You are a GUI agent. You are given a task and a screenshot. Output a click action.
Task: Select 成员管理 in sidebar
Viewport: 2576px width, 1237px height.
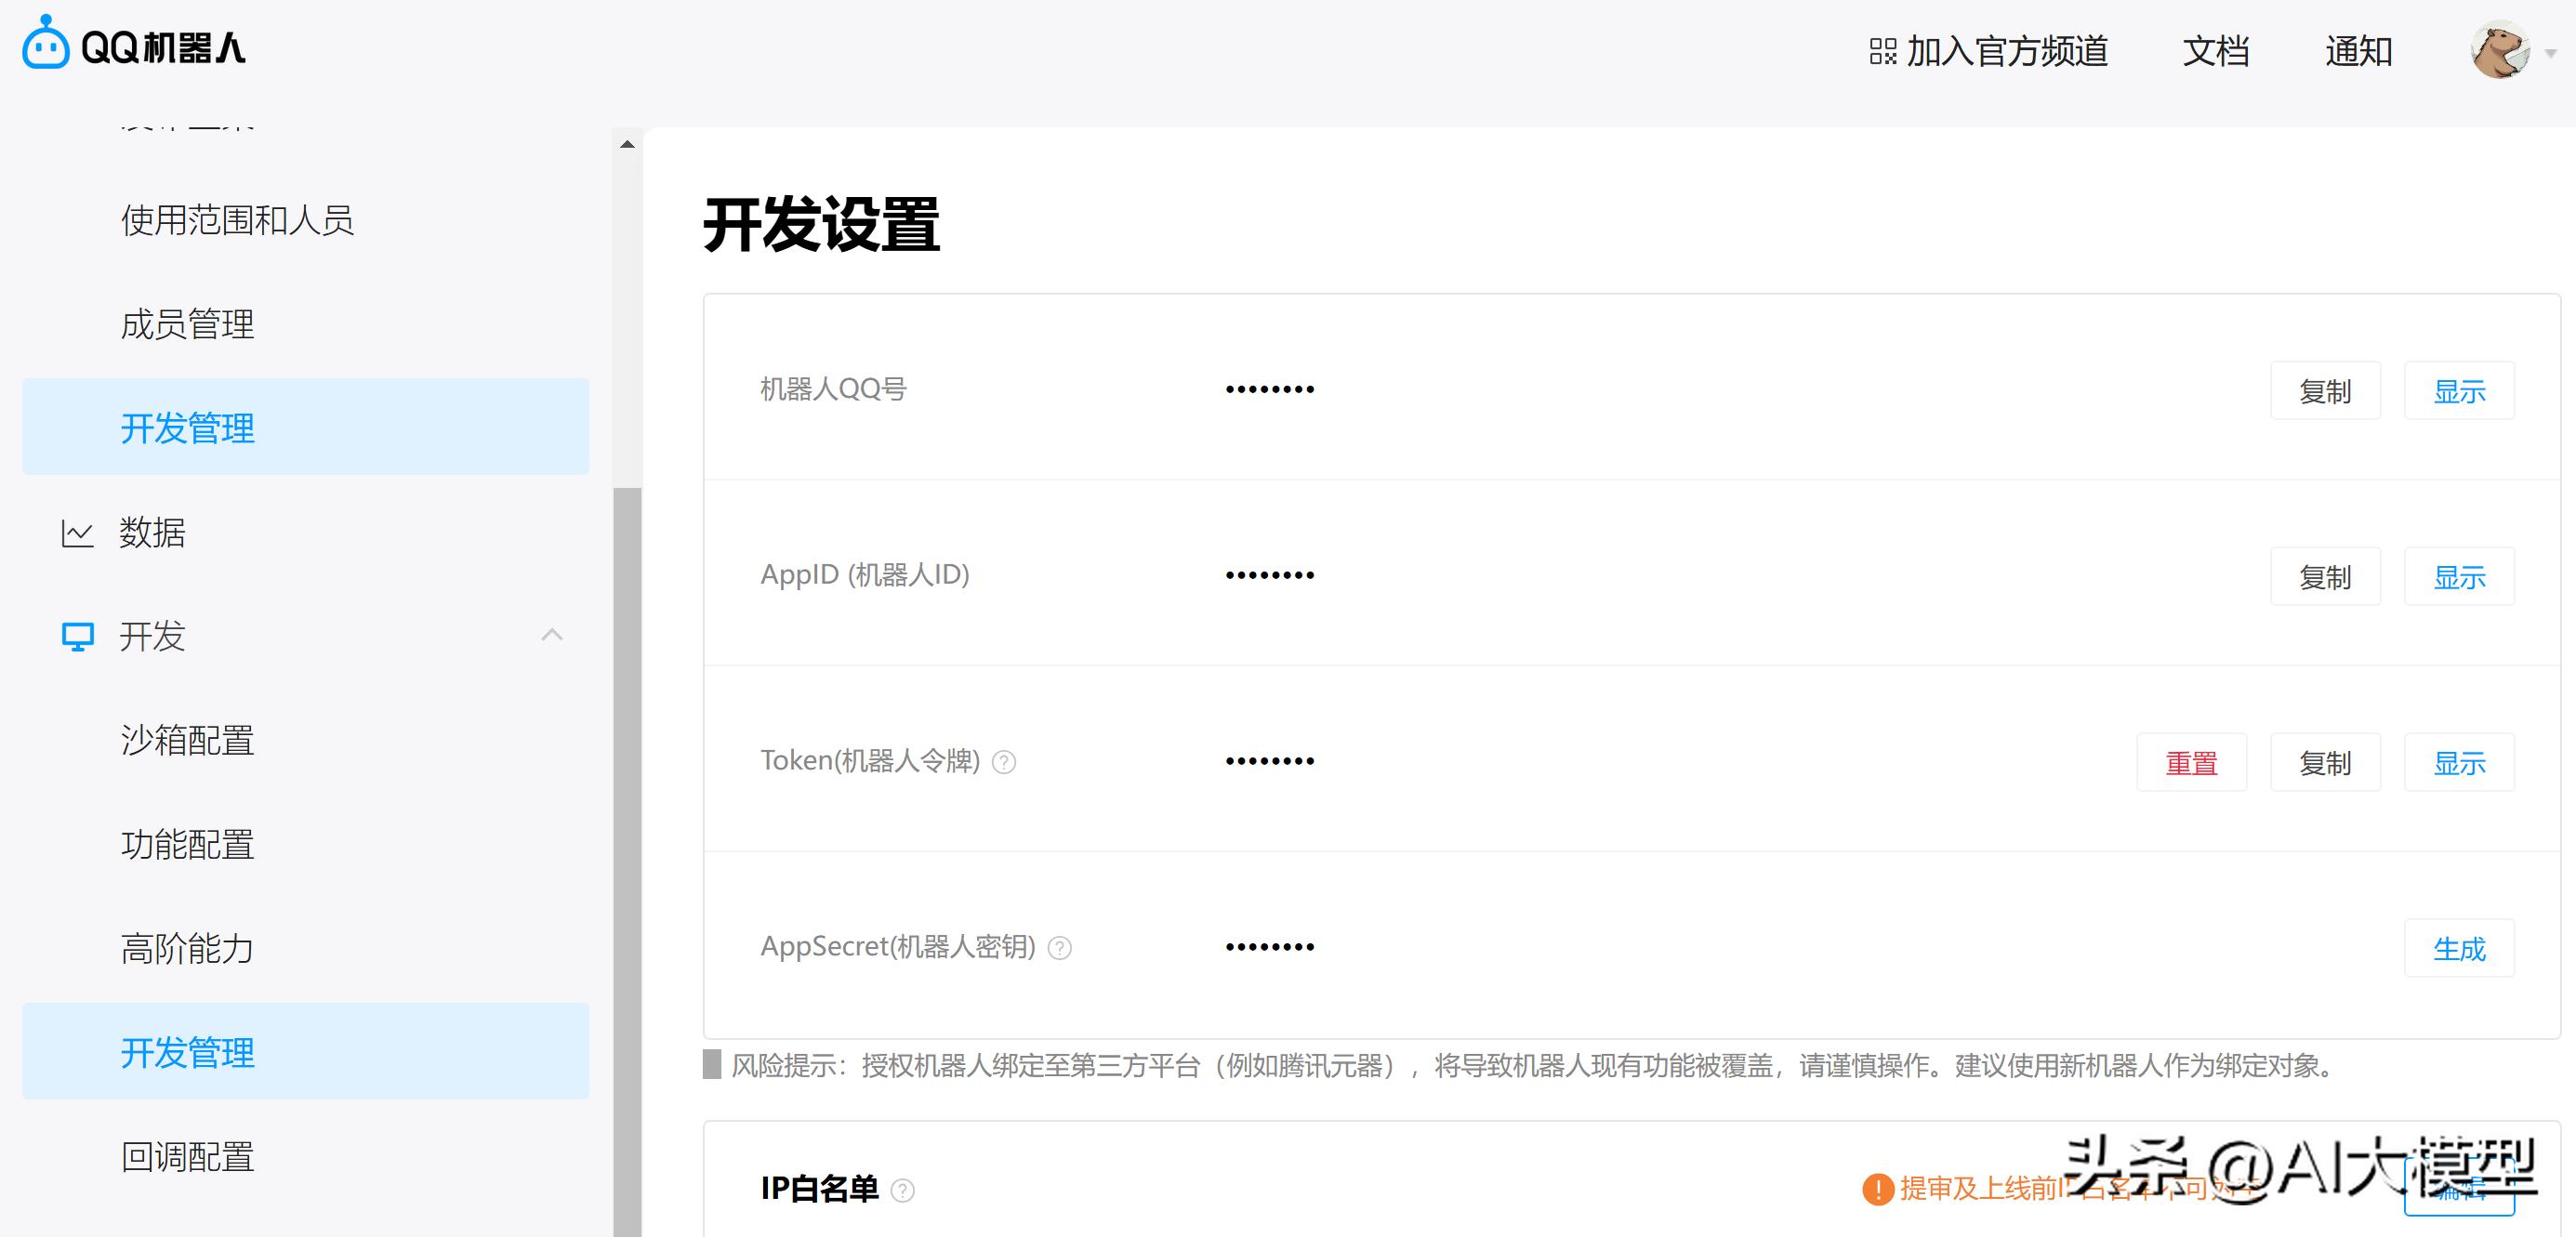pyautogui.click(x=187, y=324)
